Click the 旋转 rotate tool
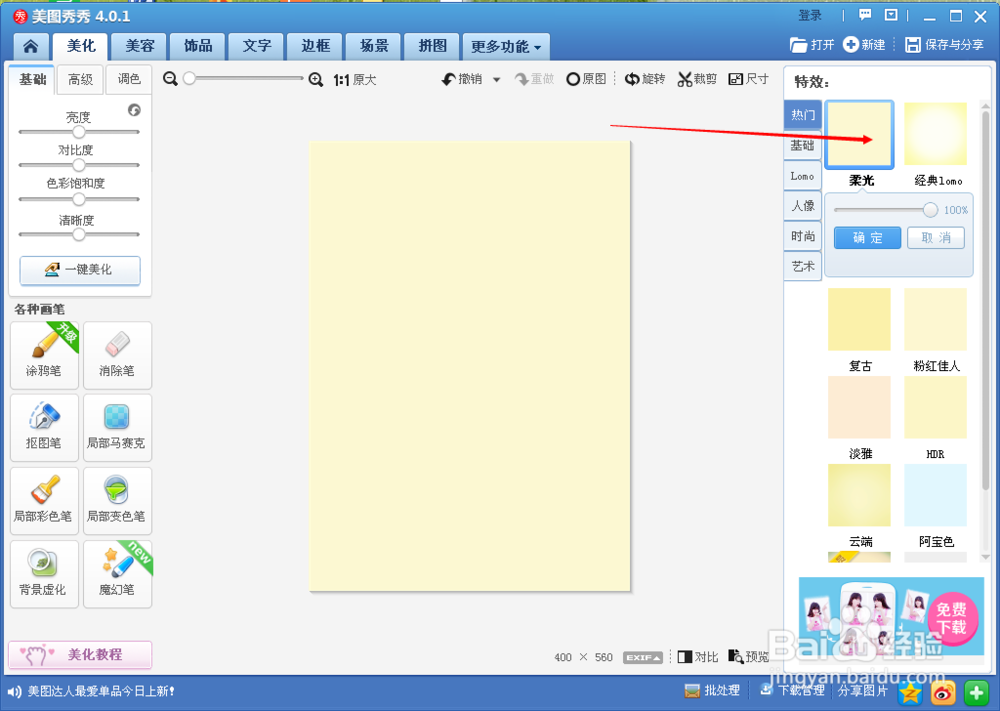The width and height of the screenshot is (1000, 711). (x=645, y=79)
